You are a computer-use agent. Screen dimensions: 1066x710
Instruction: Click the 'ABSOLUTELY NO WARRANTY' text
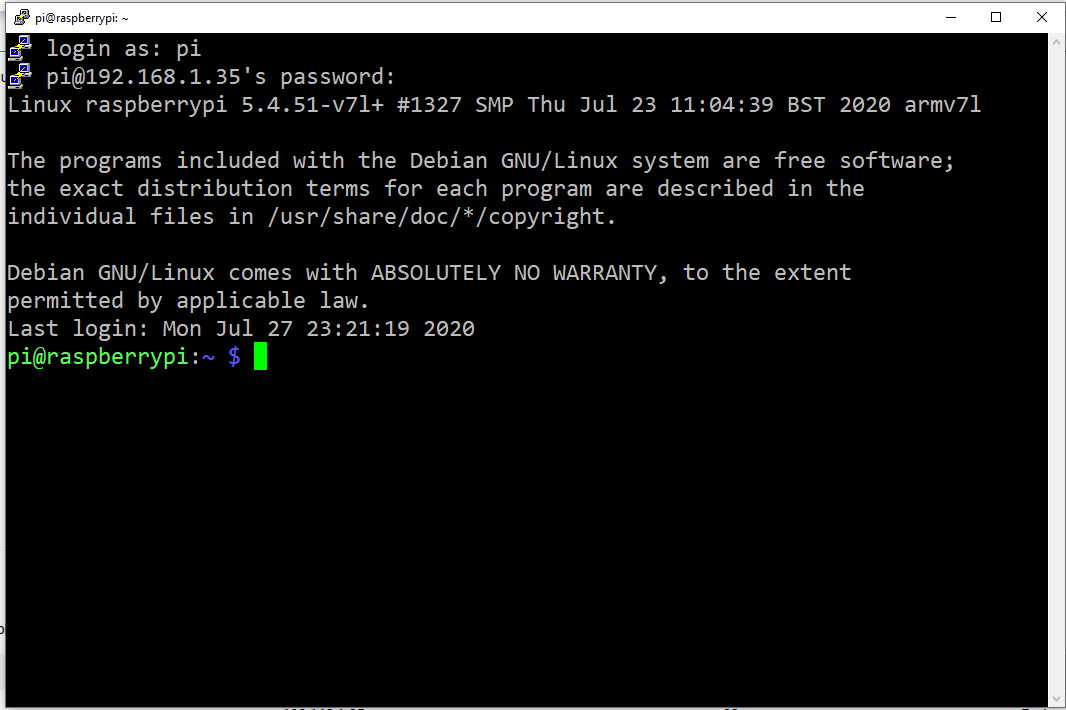coord(514,273)
